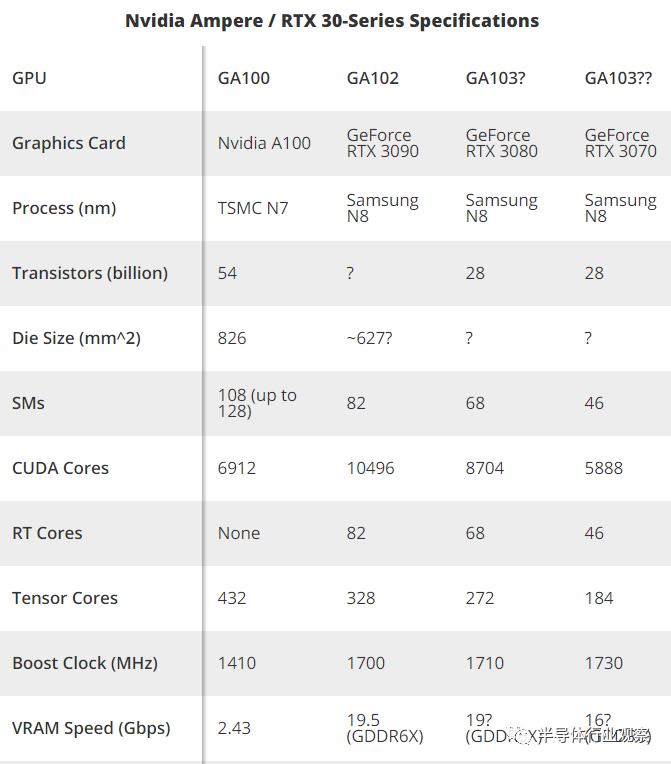This screenshot has width=671, height=764.
Task: Click the '~627?' die size value
Action: click(369, 338)
